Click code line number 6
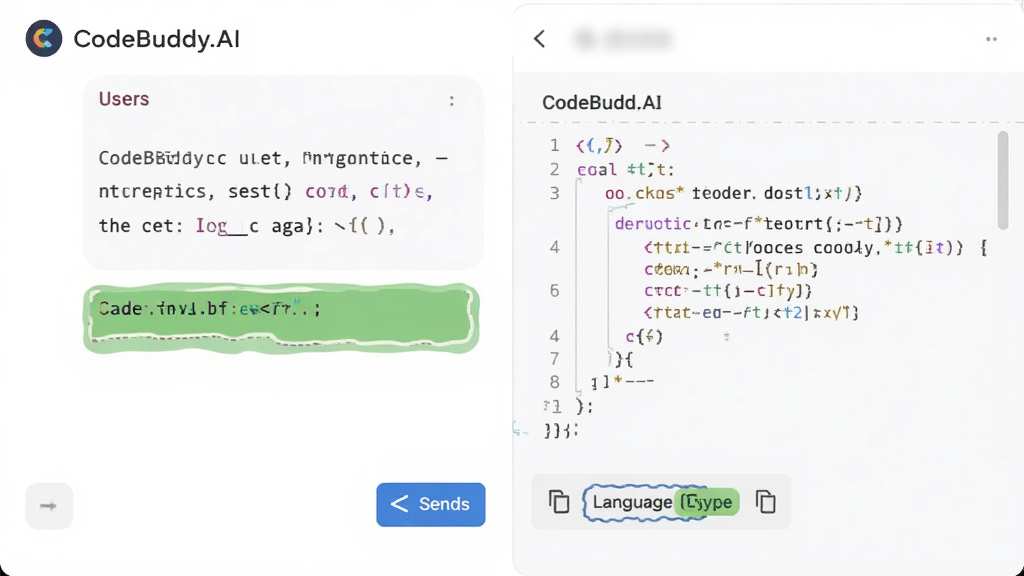1024x576 pixels. [554, 291]
